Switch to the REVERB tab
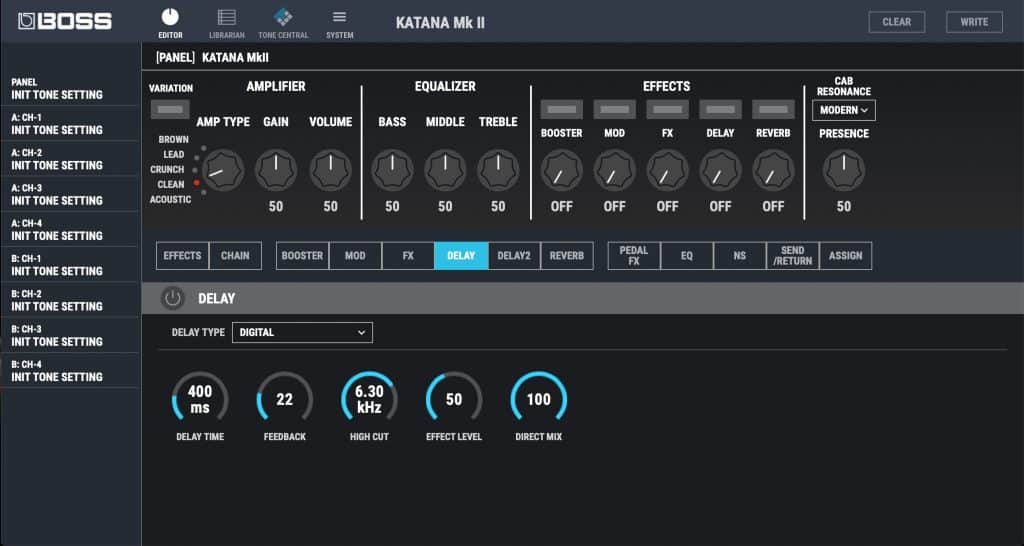The image size is (1024, 546). 567,256
